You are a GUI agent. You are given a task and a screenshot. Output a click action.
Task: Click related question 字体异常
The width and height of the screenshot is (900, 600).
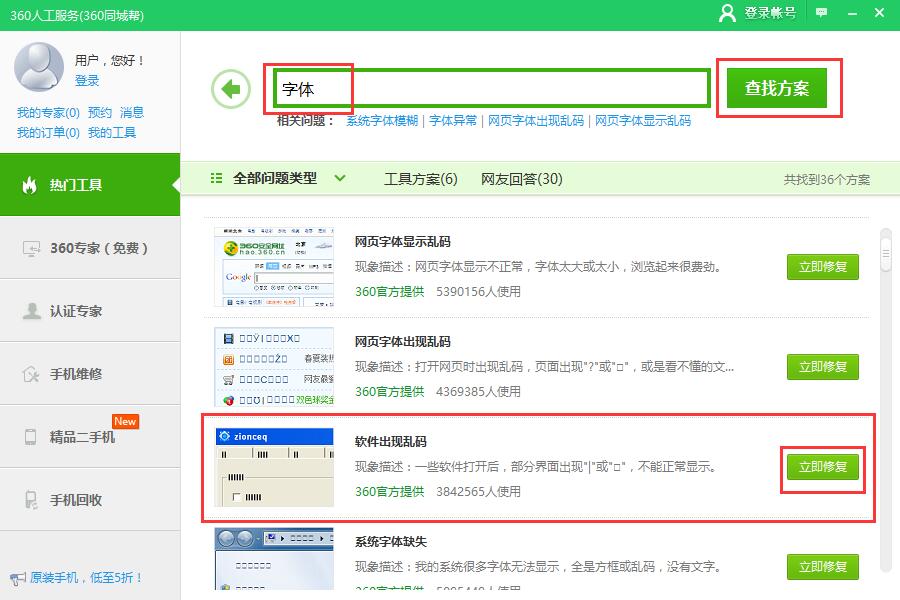click(x=453, y=121)
